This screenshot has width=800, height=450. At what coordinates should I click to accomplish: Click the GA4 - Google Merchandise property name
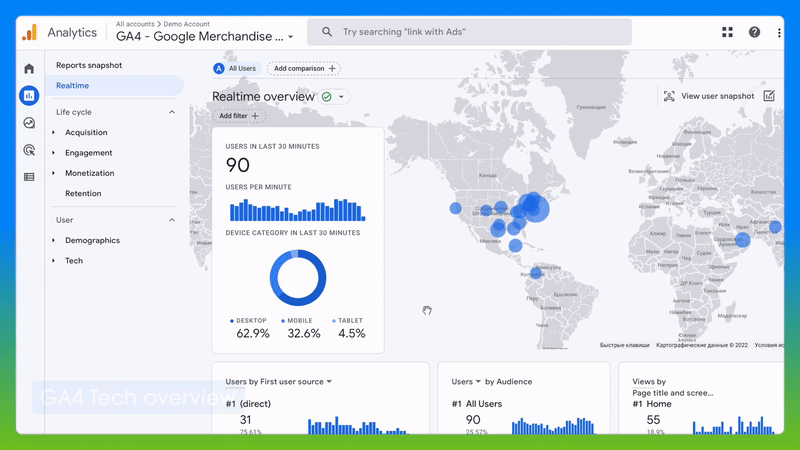click(x=199, y=37)
